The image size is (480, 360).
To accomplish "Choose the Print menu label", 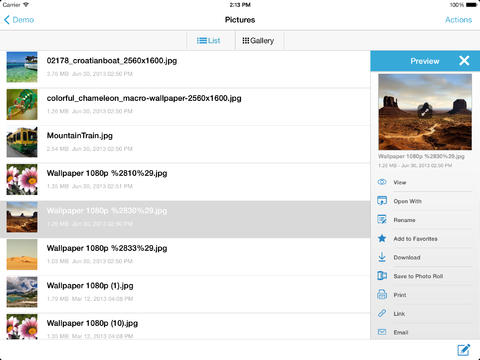I will [x=400, y=295].
